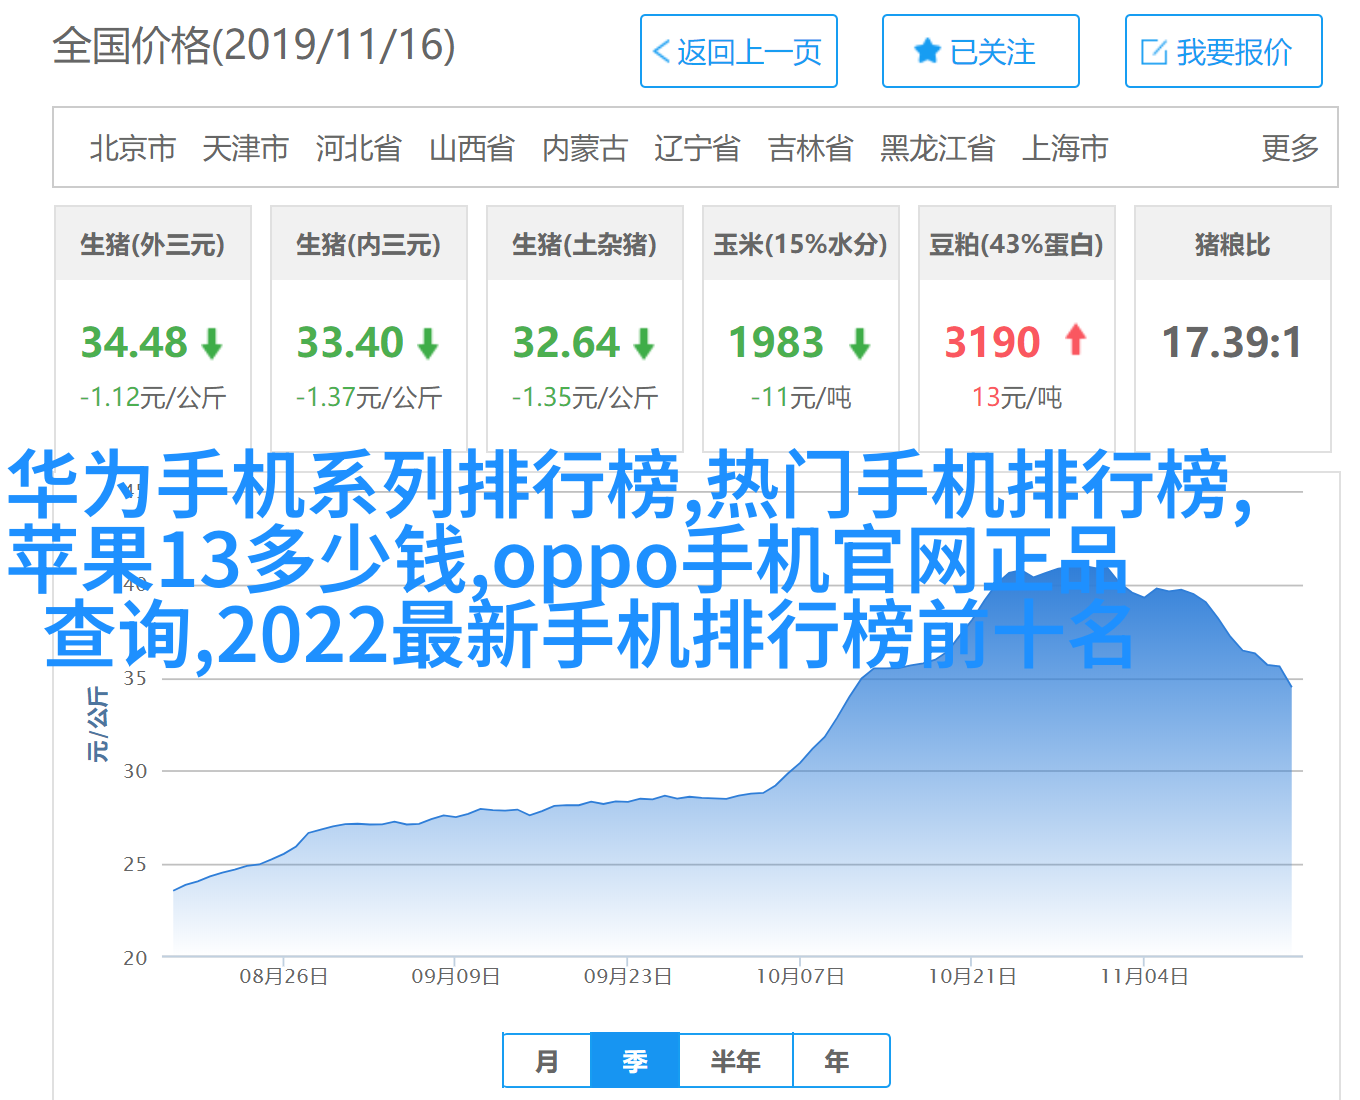Select 山西省 region

(x=472, y=148)
